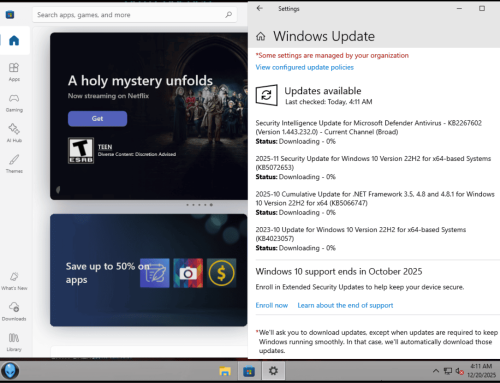Viewport: 500px width, 383px height.
Task: Click the Search apps, games, and more field
Action: (135, 15)
